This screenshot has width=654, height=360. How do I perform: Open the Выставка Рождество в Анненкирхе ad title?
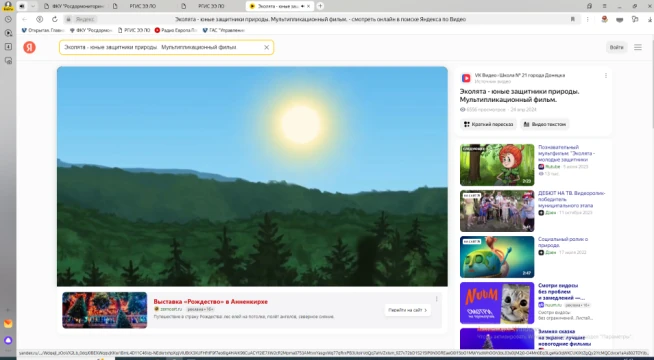tap(211, 302)
